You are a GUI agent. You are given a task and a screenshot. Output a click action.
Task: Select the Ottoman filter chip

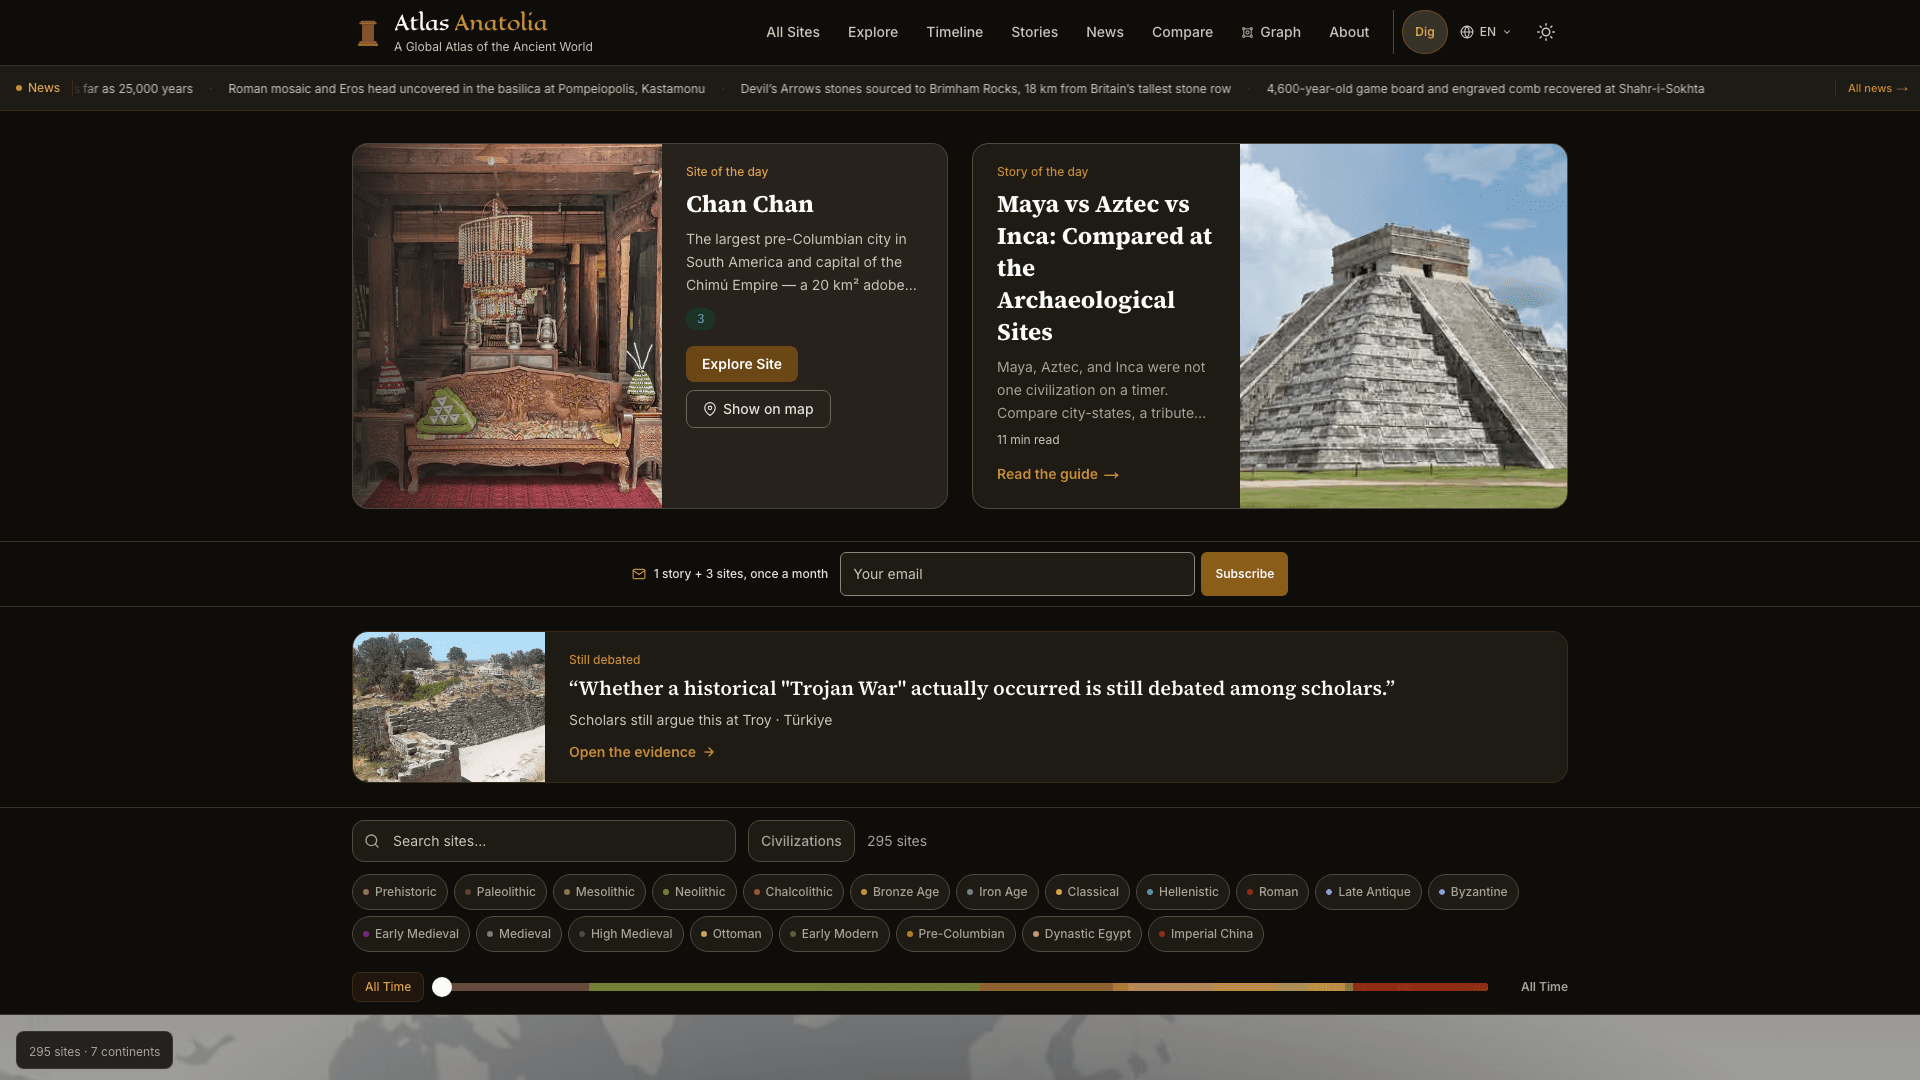(x=731, y=934)
